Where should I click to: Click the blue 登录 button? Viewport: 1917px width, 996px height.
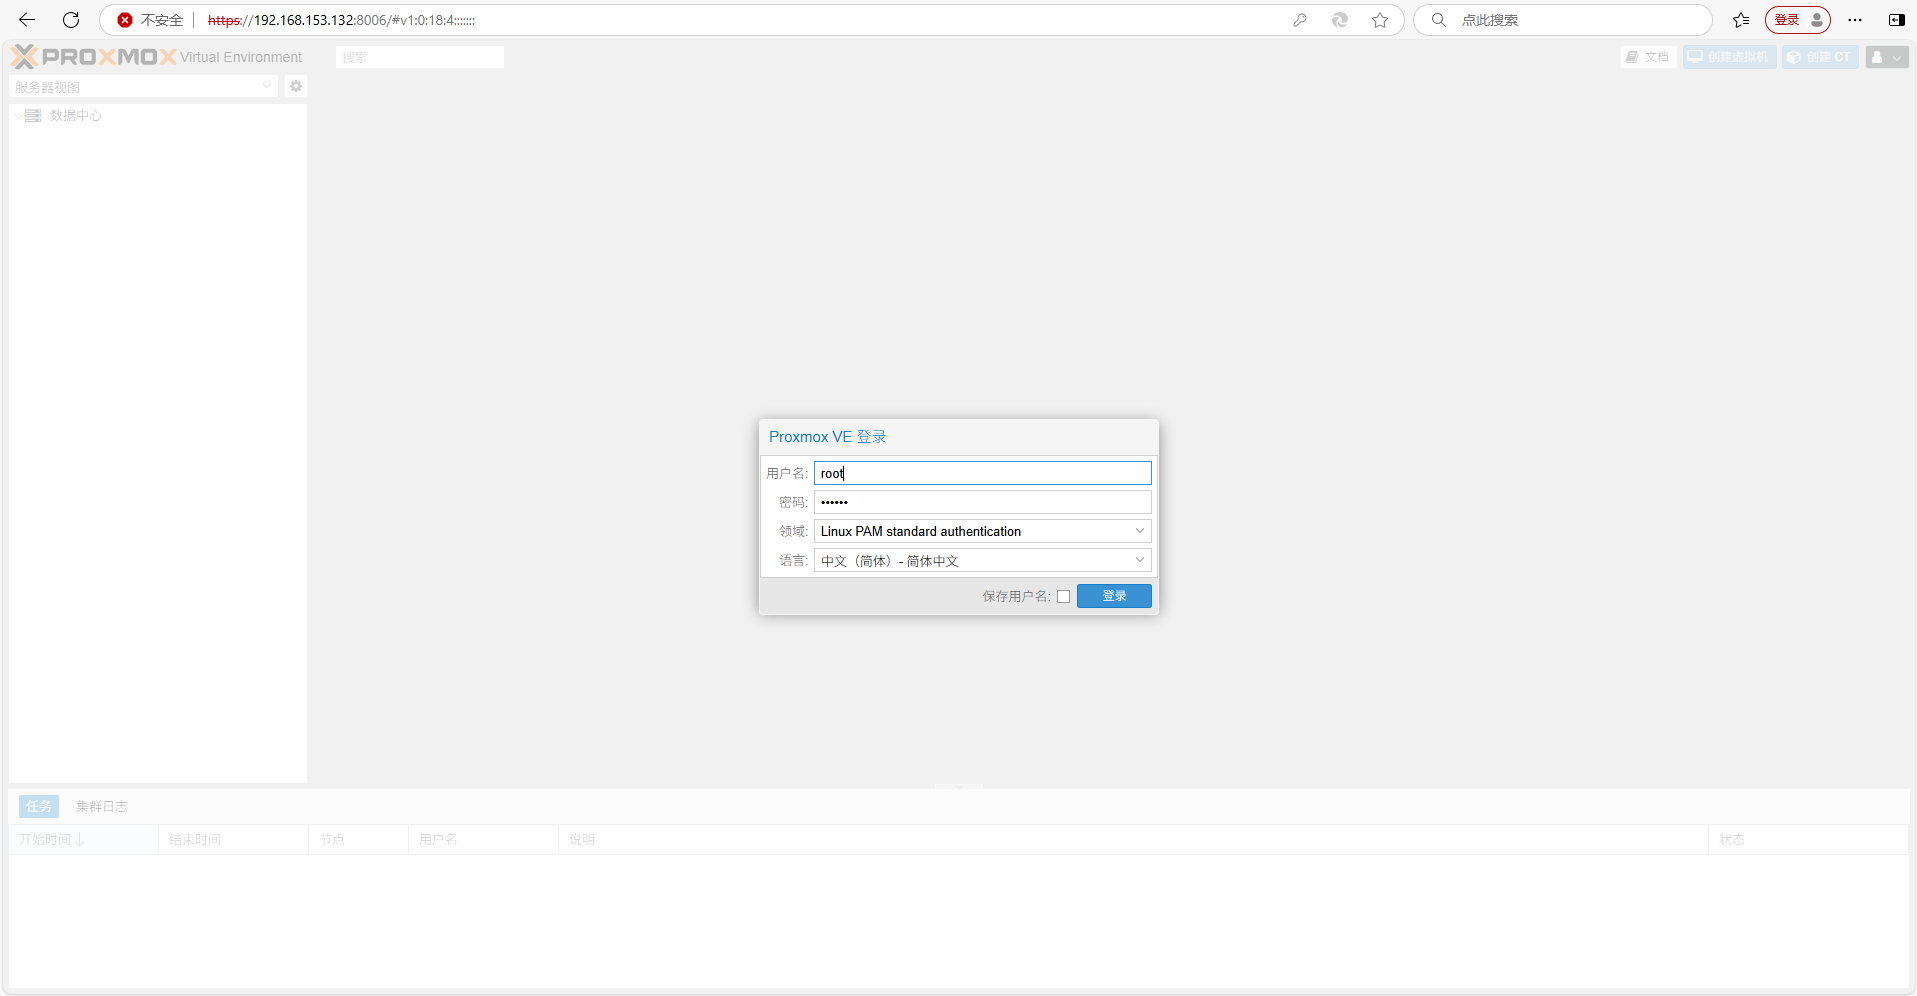point(1114,596)
